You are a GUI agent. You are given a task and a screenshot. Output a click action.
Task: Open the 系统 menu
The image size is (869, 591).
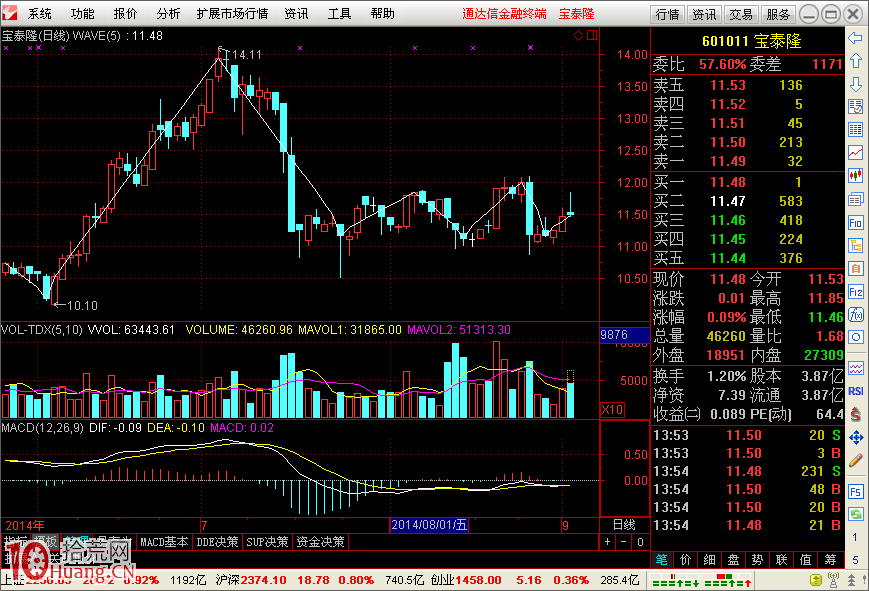point(39,13)
